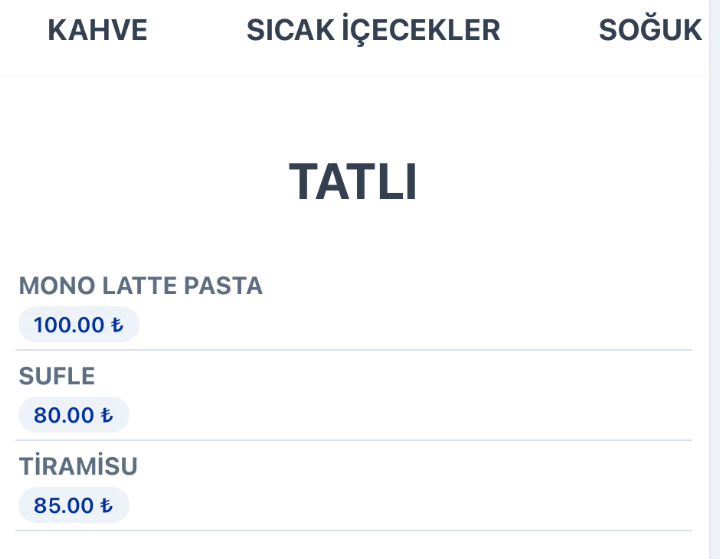
Task: Click the 85.00 amount text
Action: [64, 506]
